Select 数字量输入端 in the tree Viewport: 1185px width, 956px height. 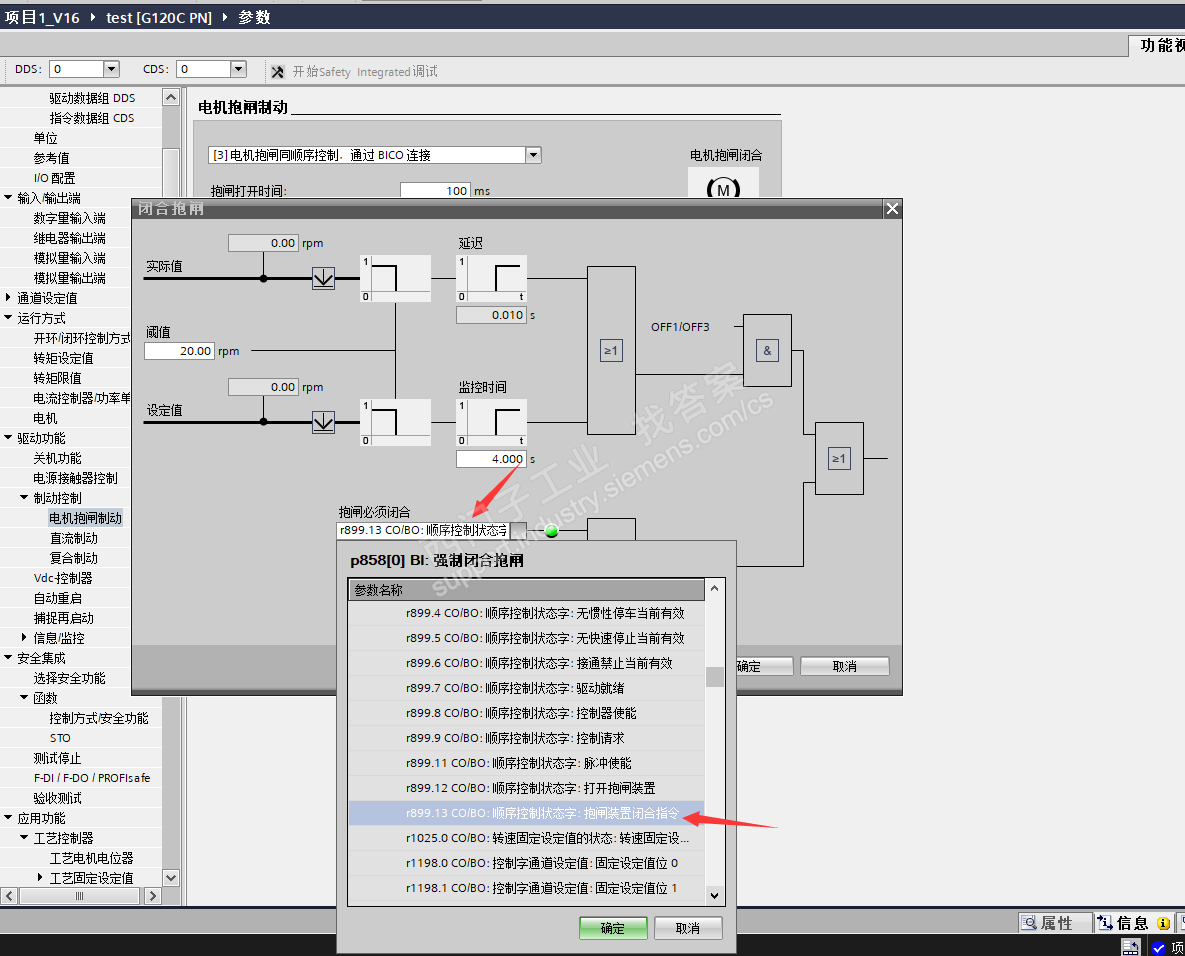[x=70, y=218]
